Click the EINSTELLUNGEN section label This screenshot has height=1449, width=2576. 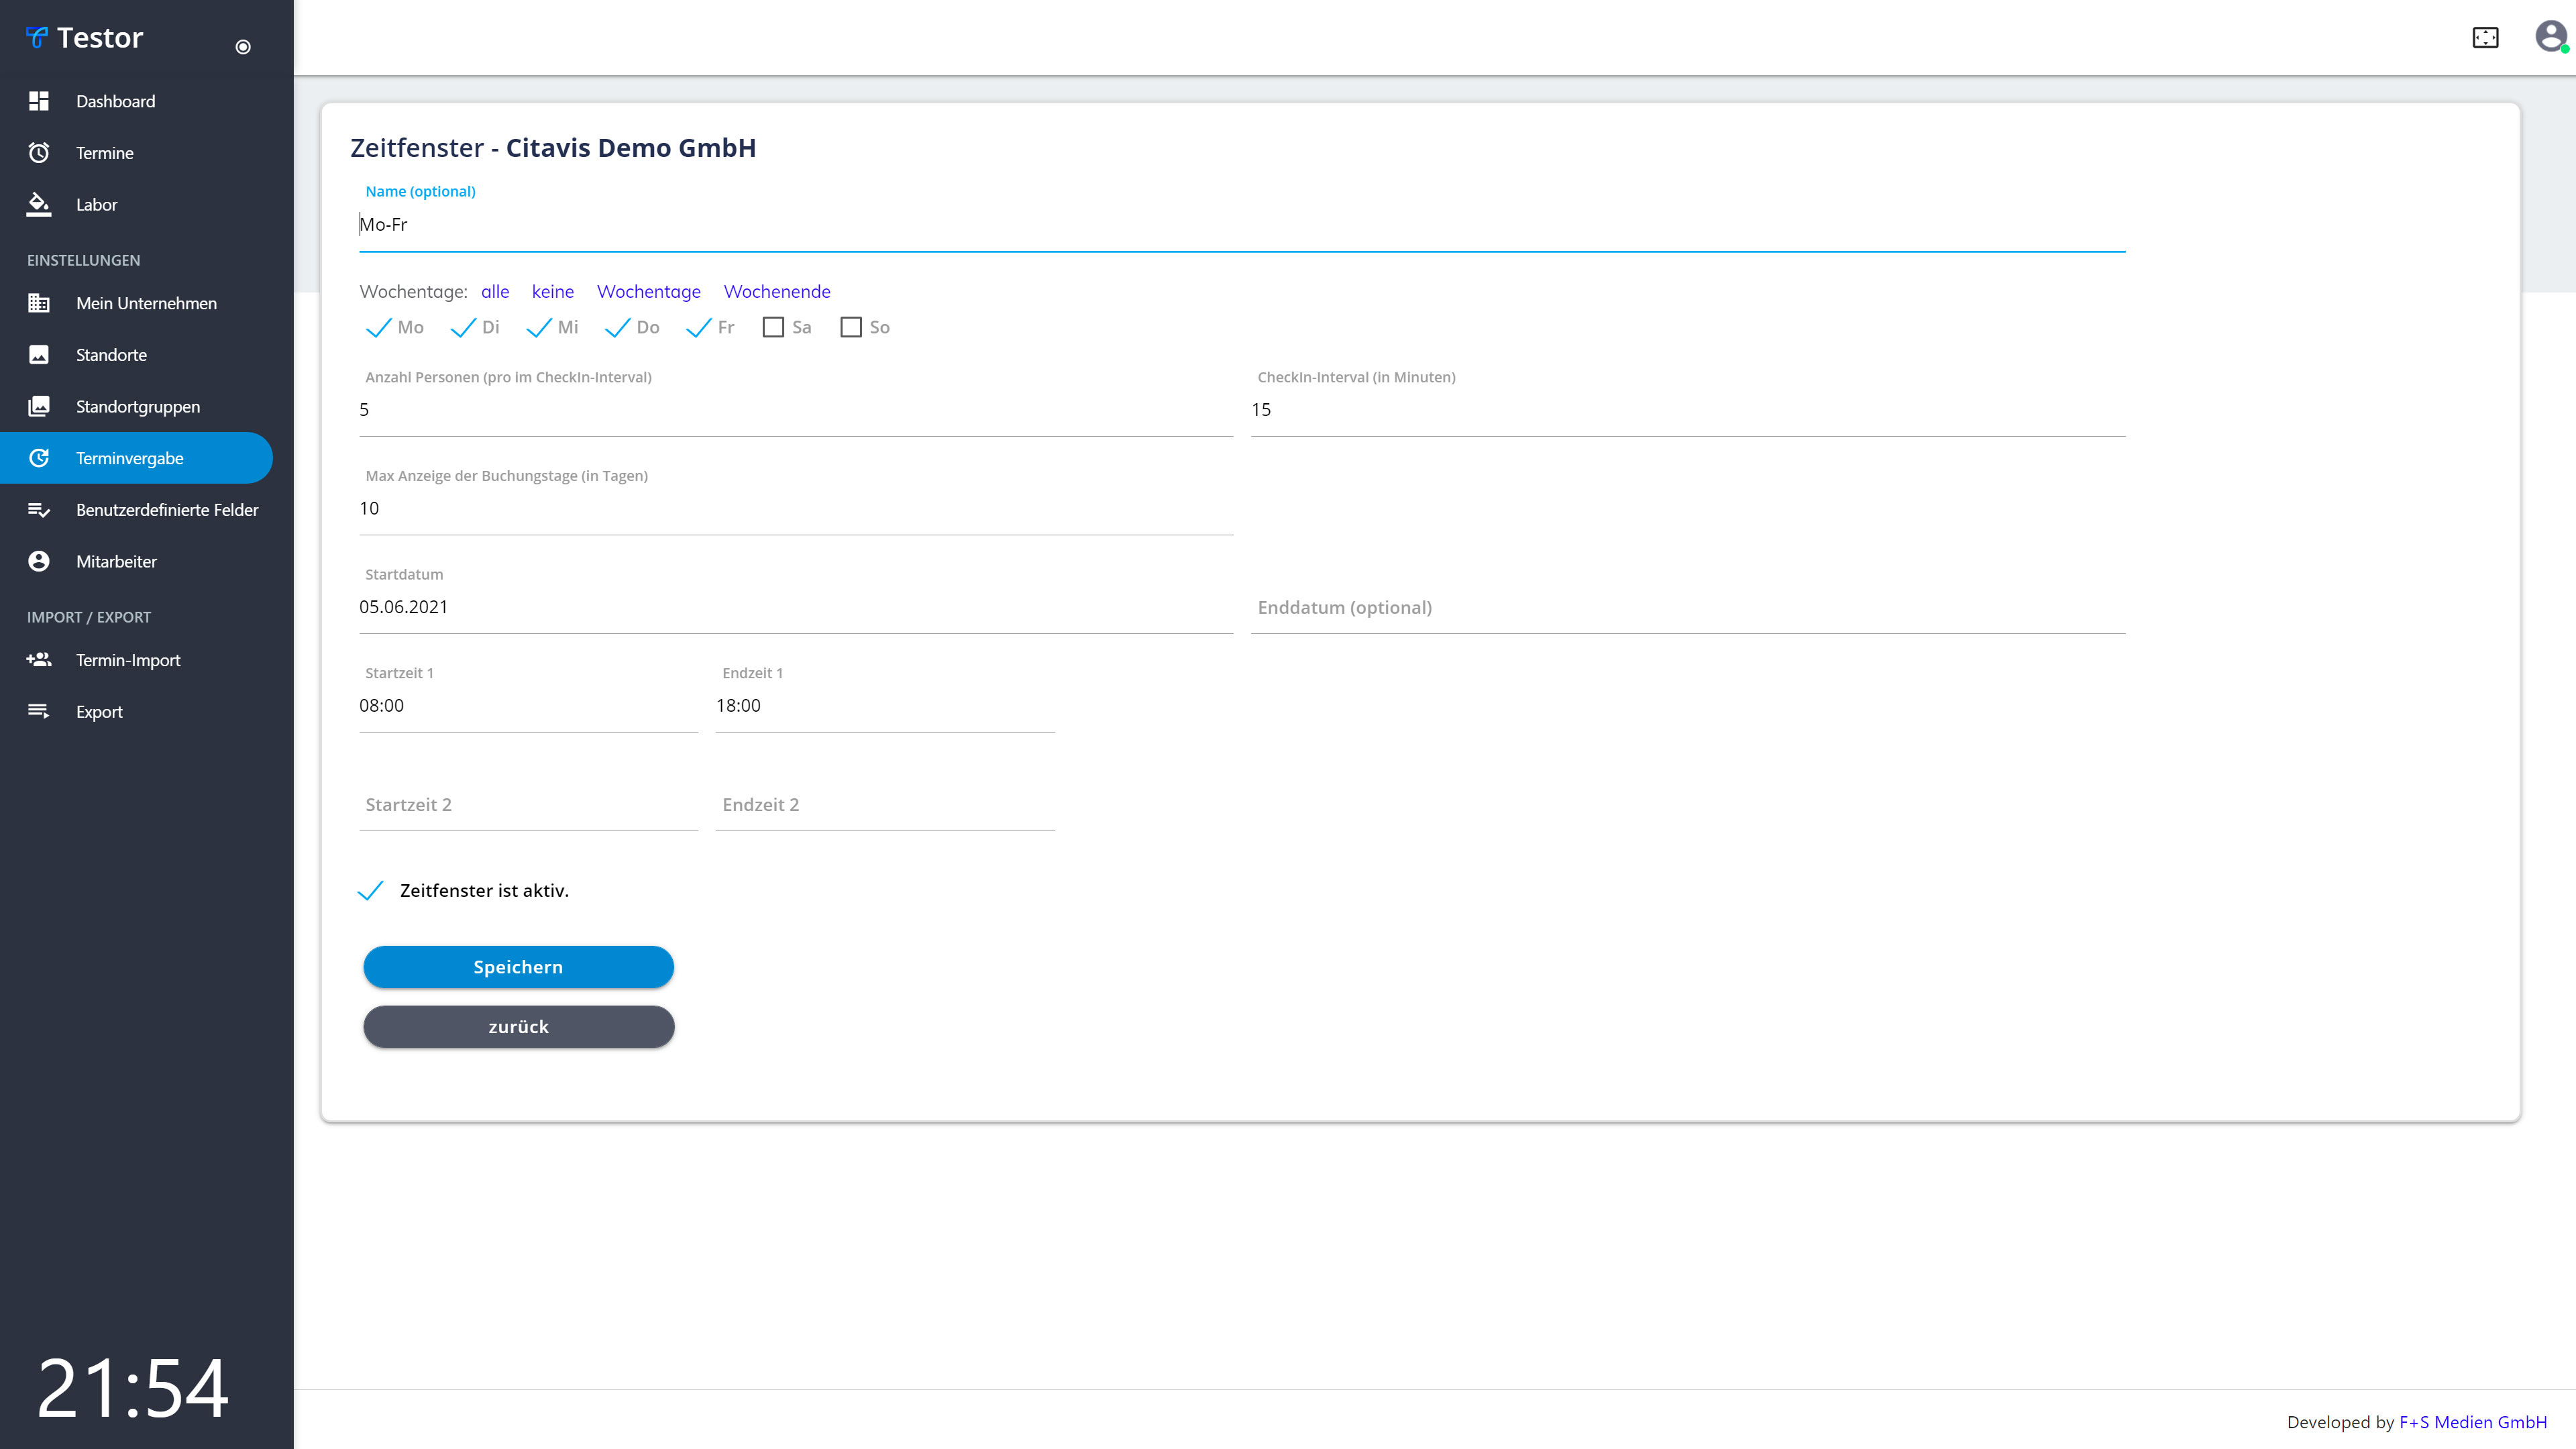[83, 260]
